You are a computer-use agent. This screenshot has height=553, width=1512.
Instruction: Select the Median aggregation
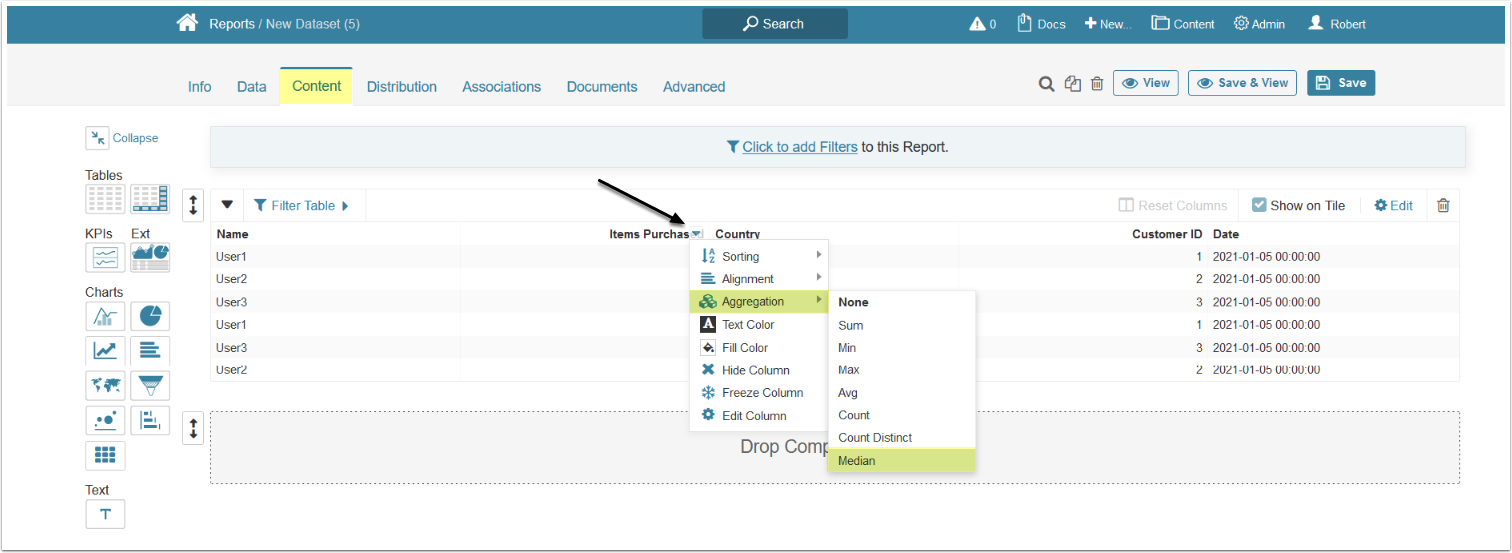(902, 460)
